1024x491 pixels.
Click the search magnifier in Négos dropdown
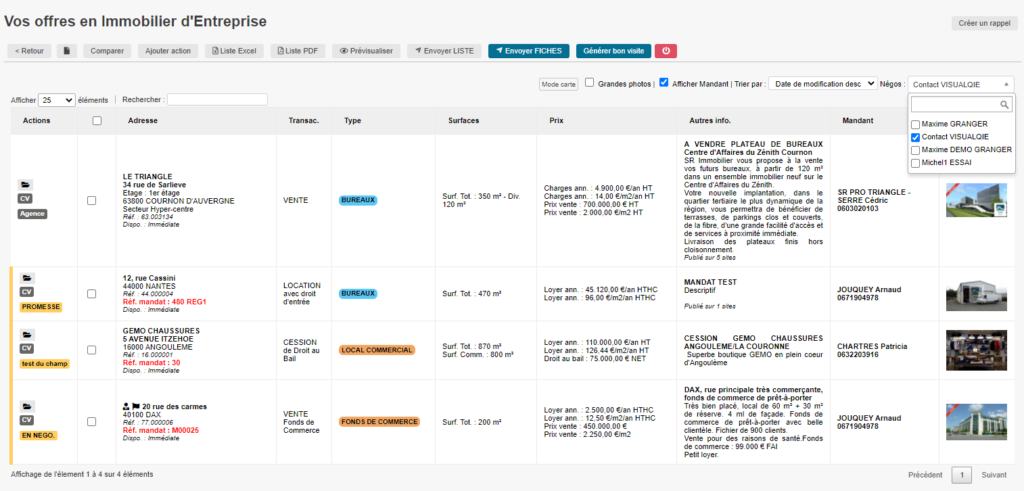tap(1006, 105)
